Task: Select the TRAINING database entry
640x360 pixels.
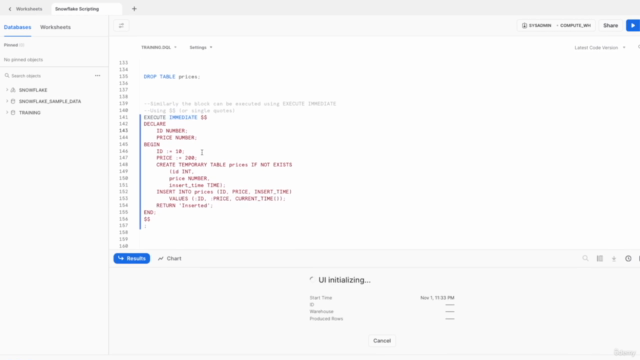Action: [29, 113]
